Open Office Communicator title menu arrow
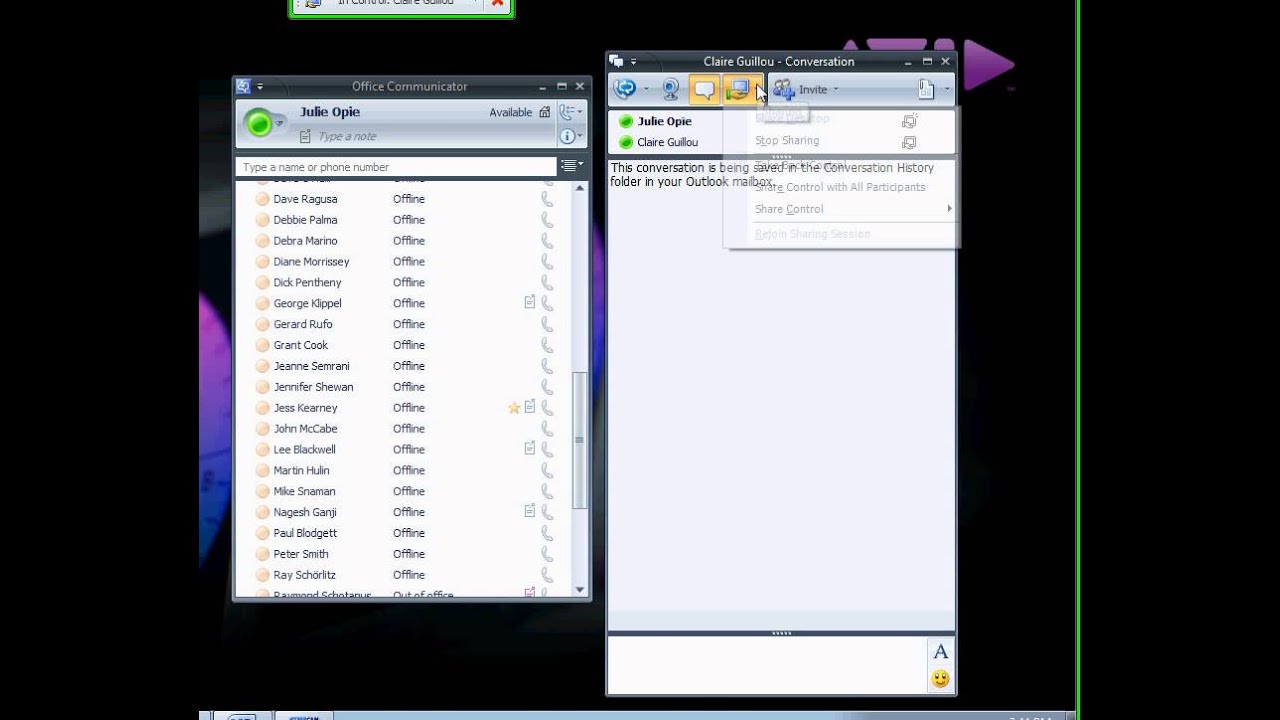 tap(260, 87)
